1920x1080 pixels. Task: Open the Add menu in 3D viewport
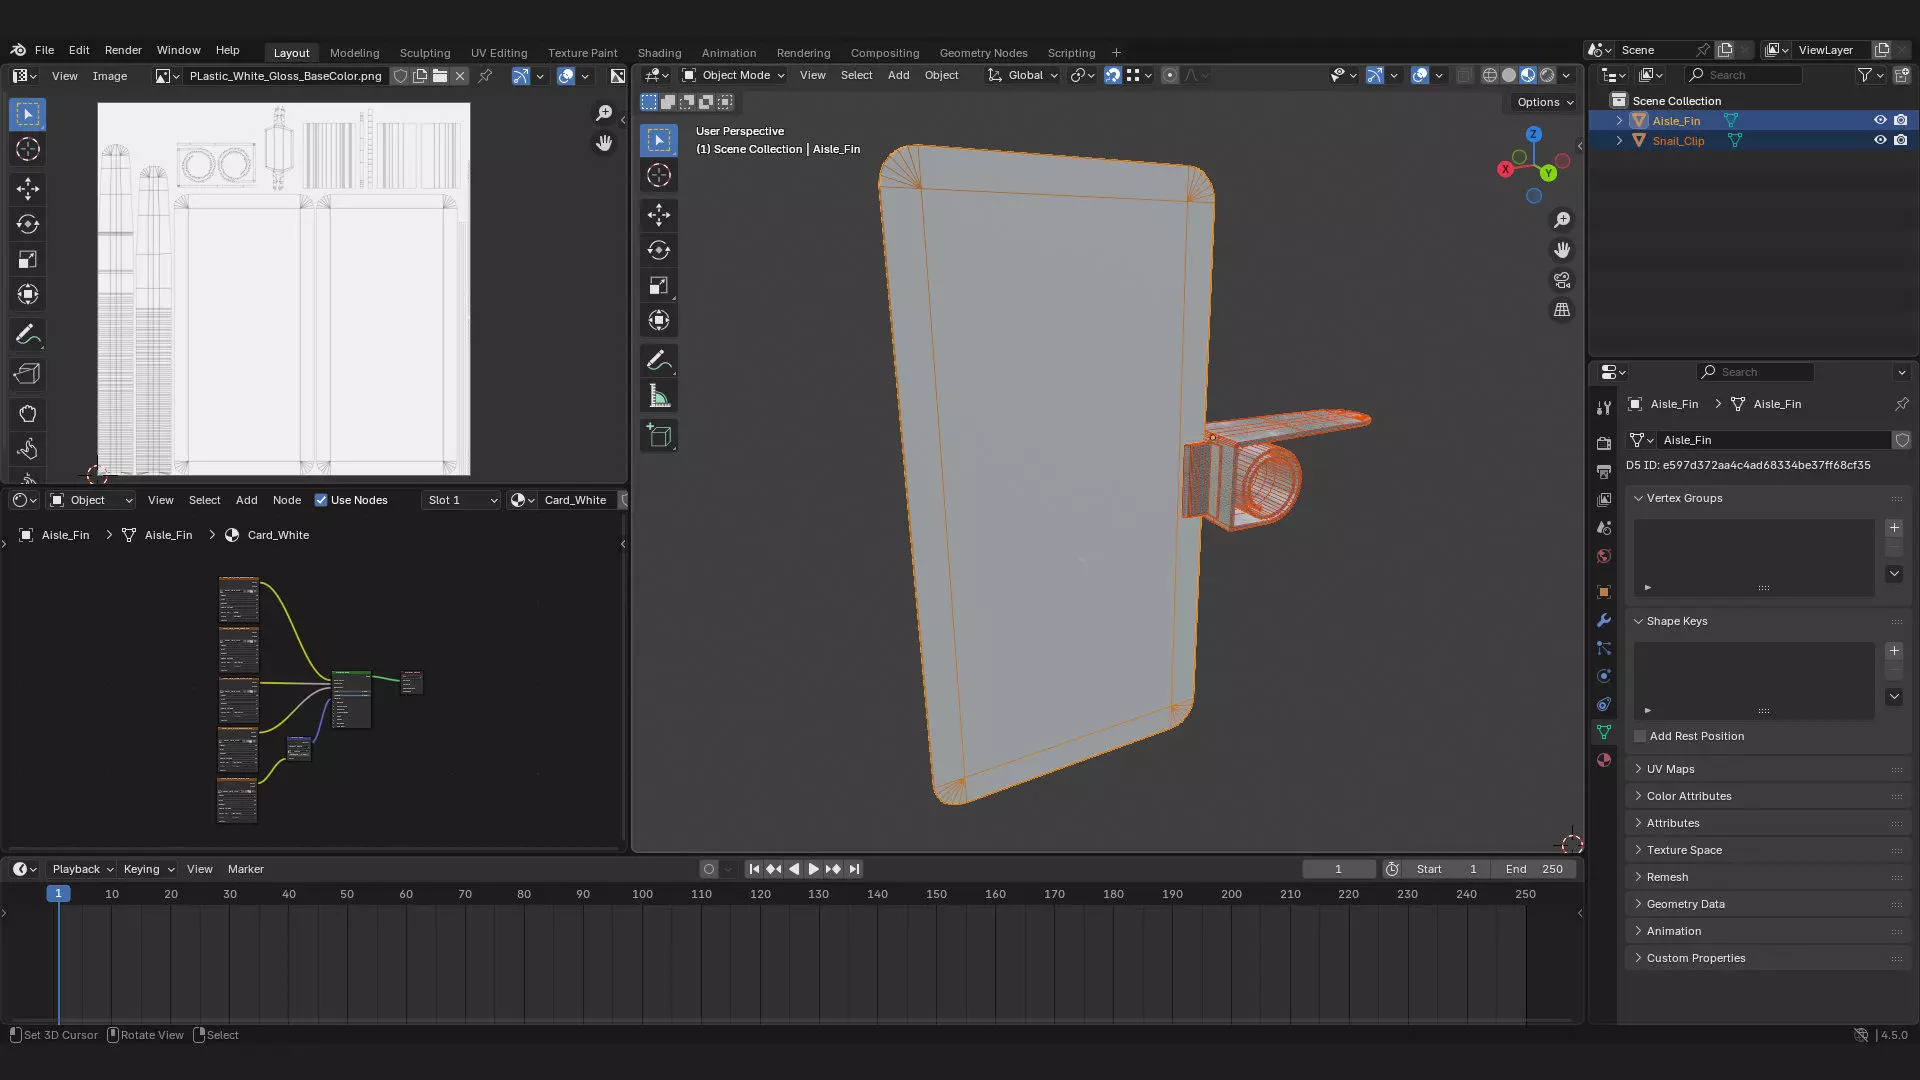coord(898,75)
